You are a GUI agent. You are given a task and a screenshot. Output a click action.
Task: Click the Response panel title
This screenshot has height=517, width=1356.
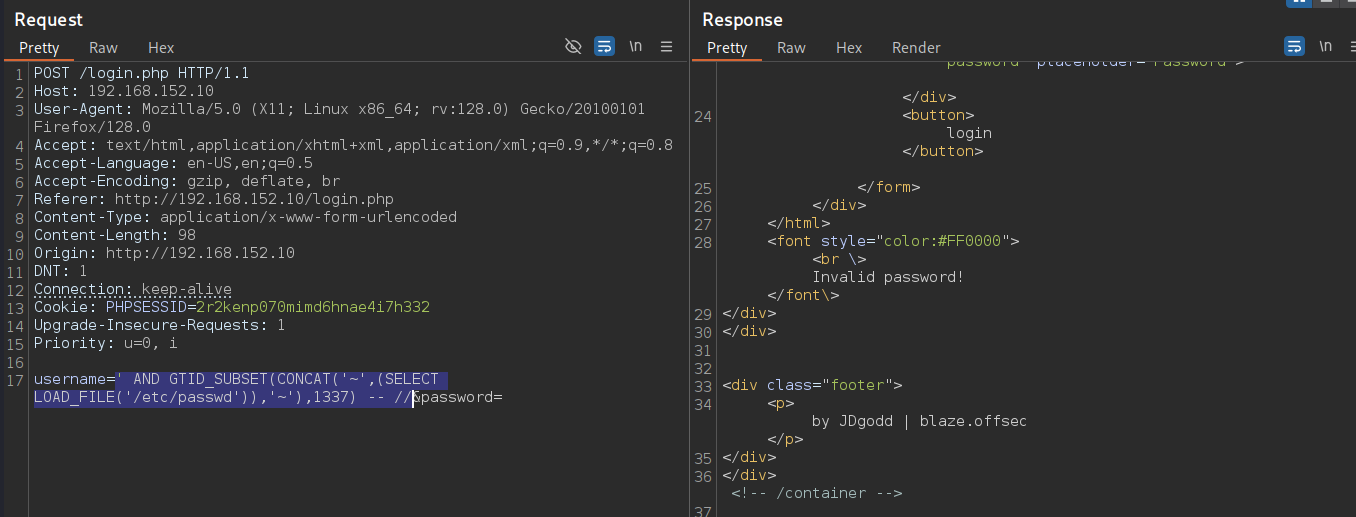[742, 19]
